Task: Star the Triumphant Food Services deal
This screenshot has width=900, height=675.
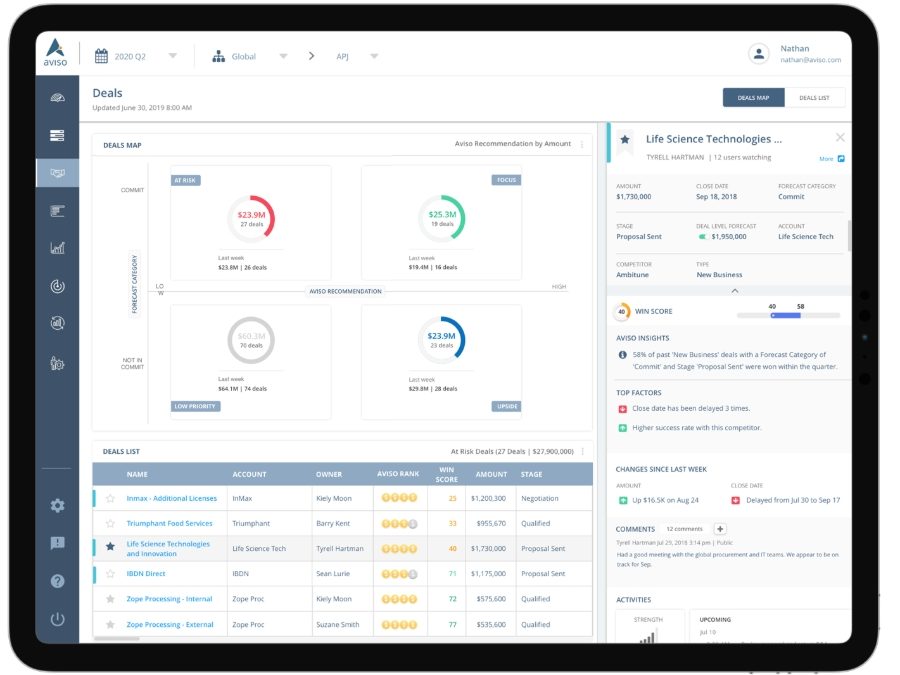Action: point(110,523)
